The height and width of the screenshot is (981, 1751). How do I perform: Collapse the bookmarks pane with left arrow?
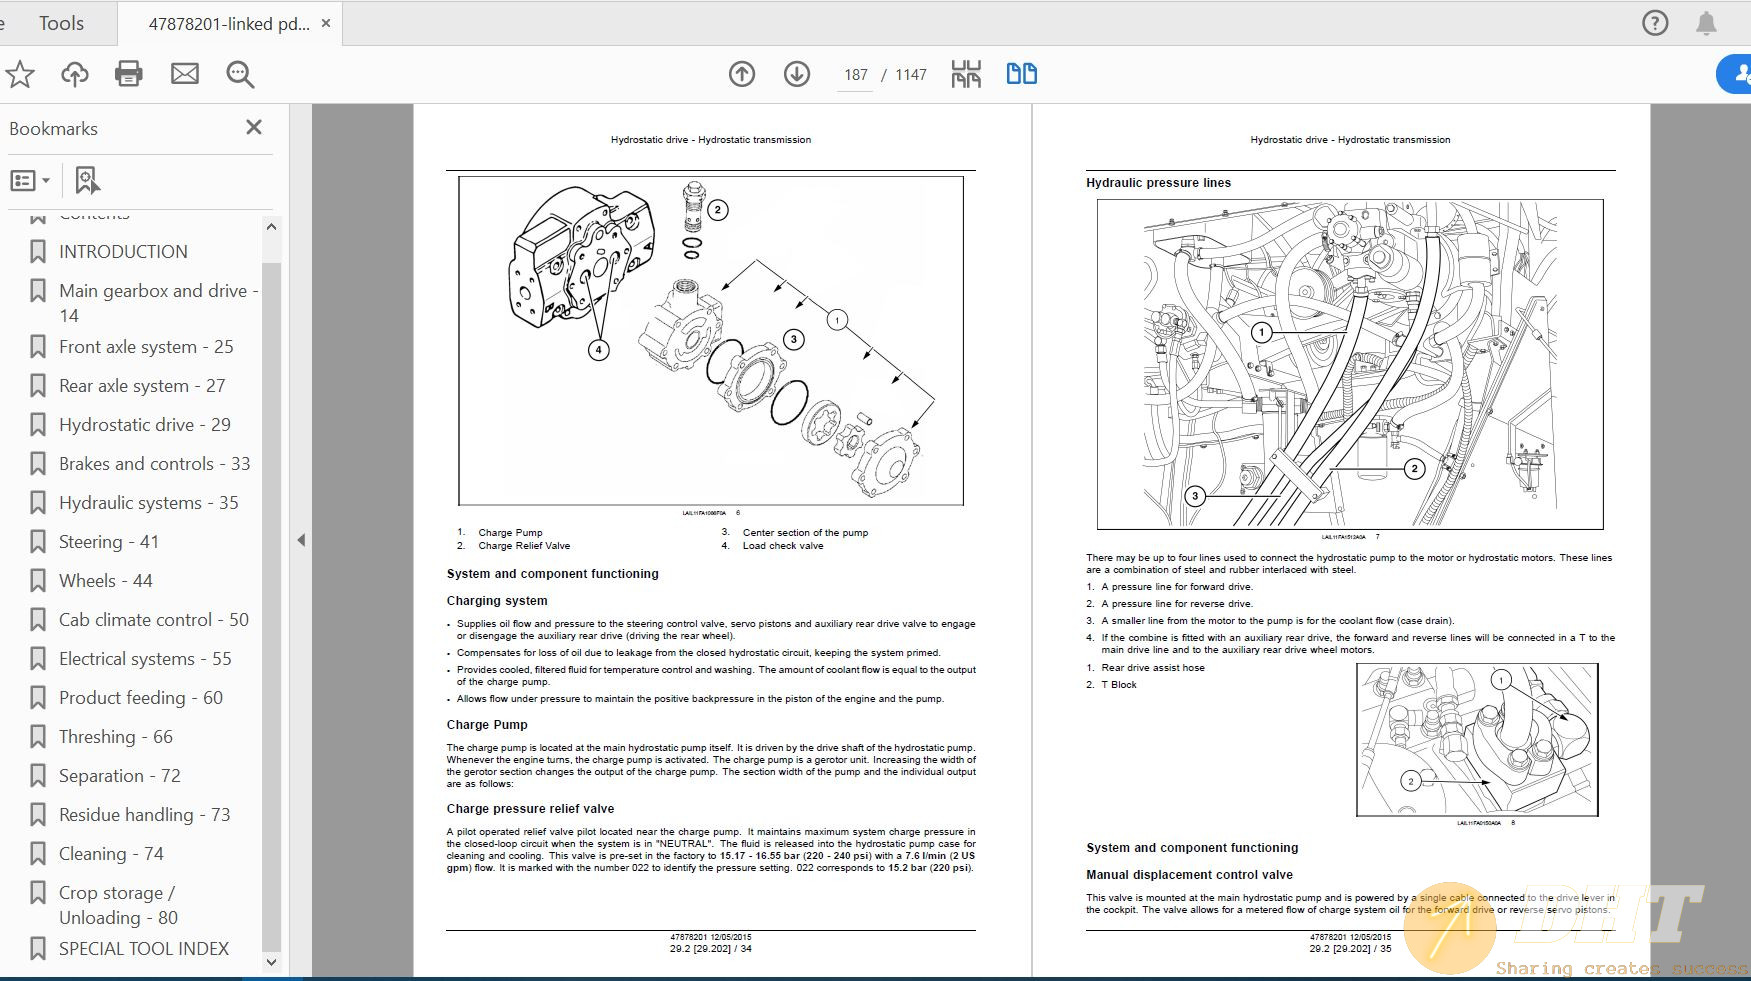(x=301, y=540)
